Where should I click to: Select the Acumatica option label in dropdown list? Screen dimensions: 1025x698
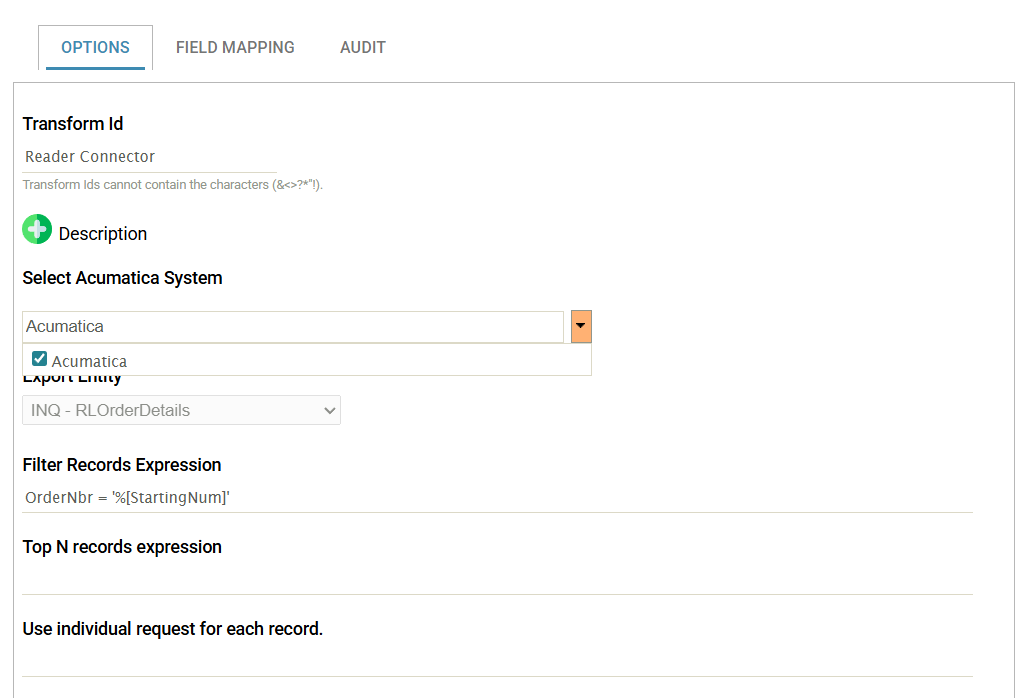89,361
